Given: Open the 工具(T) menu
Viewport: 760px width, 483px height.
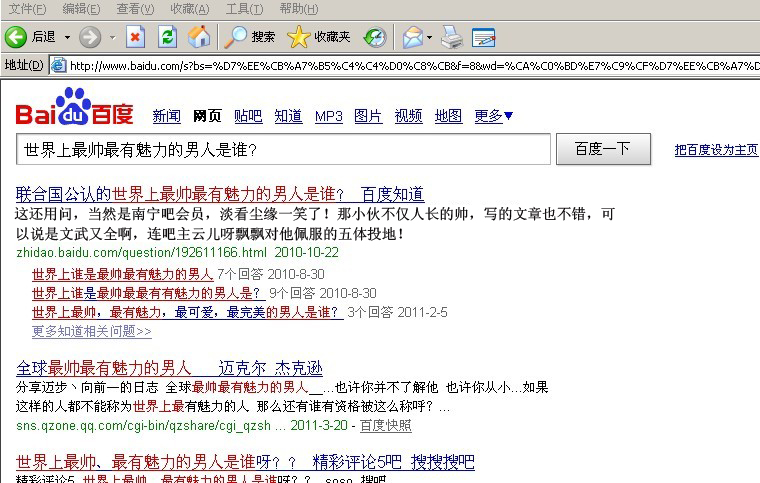Looking at the screenshot, I should coord(244,9).
